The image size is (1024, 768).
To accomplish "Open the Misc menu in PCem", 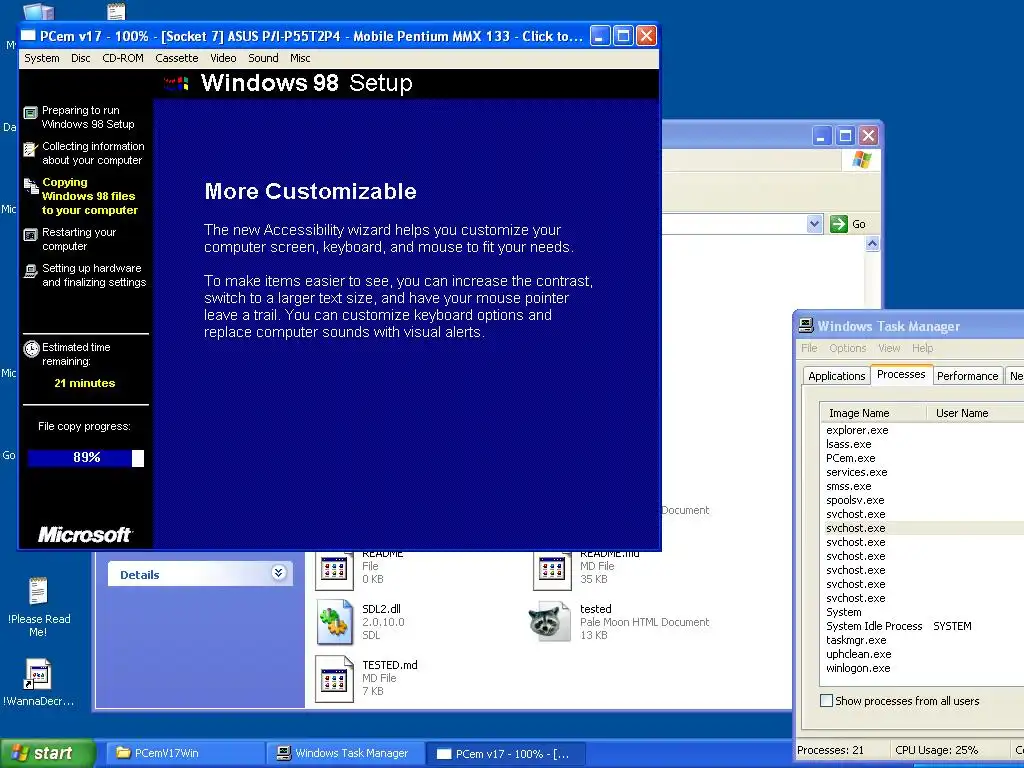I will (x=300, y=58).
